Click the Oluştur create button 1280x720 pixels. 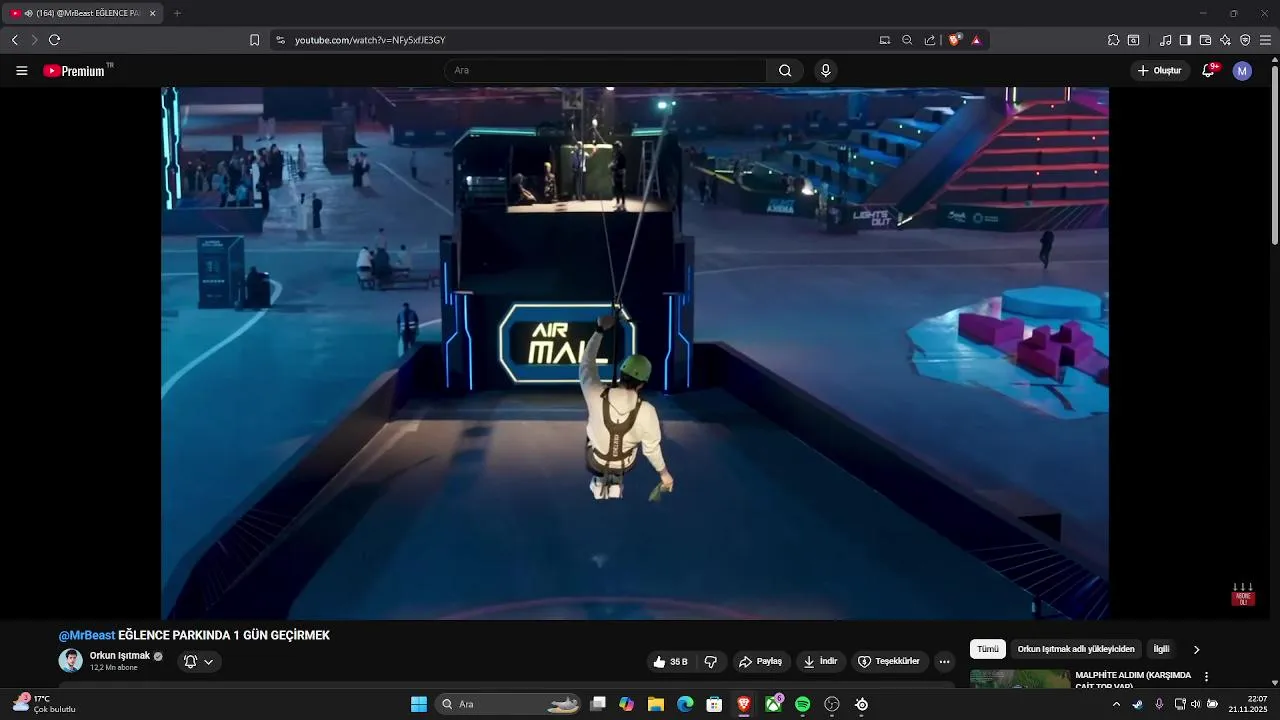(1160, 71)
